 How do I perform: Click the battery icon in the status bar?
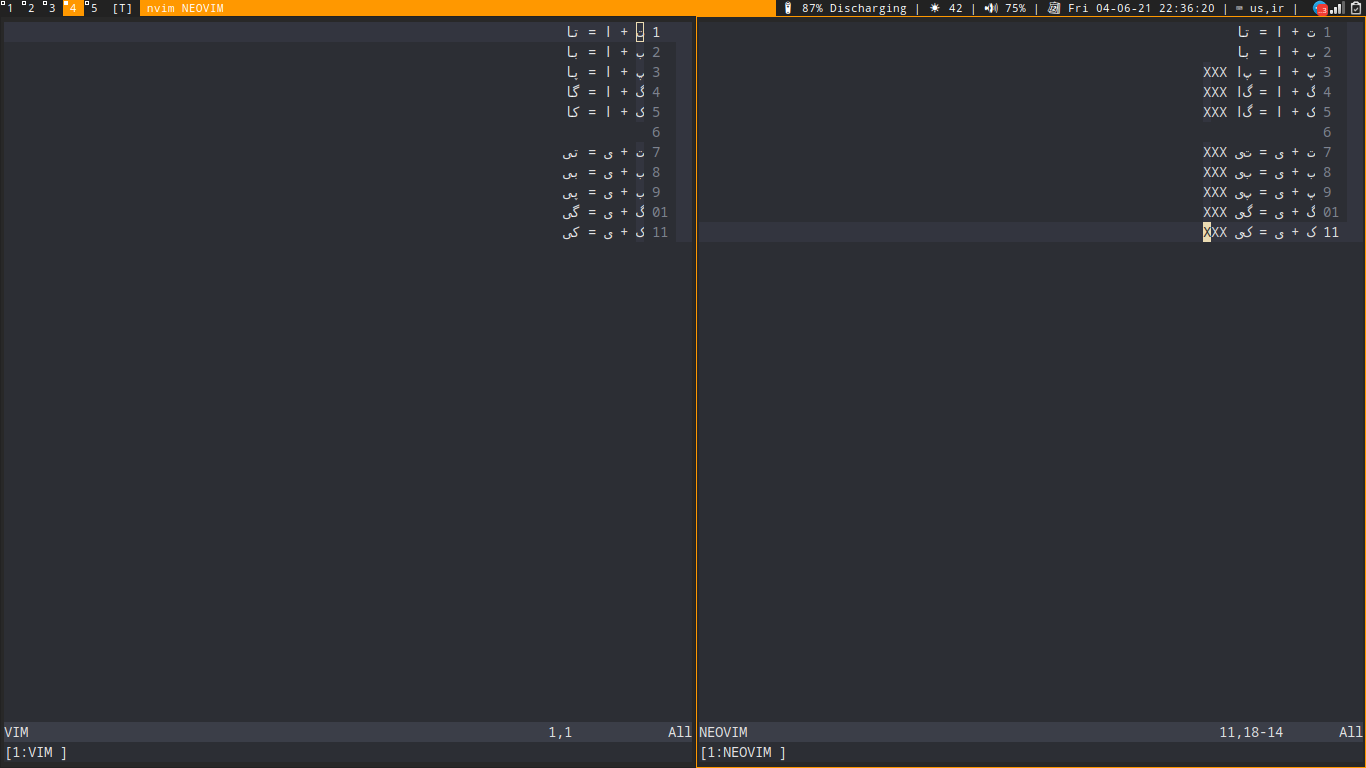(786, 8)
